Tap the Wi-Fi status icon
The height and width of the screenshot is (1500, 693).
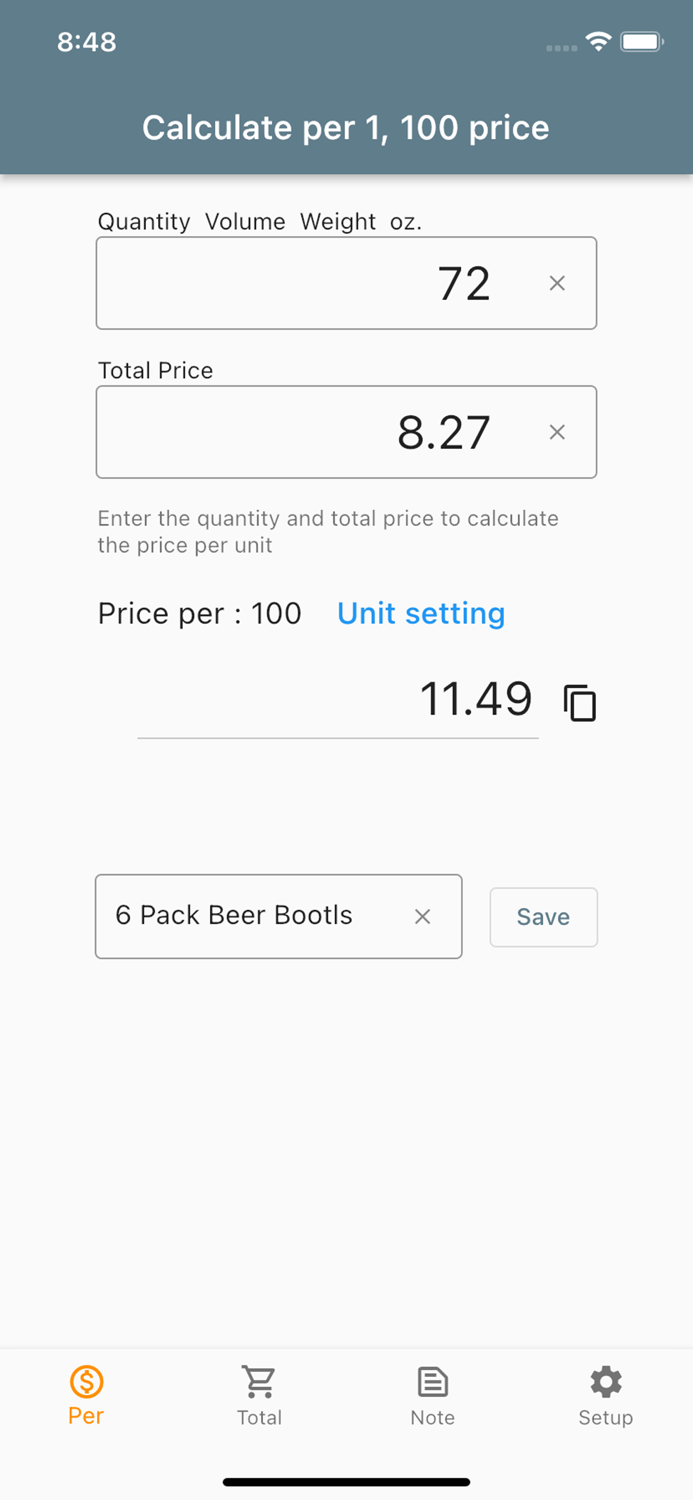598,42
